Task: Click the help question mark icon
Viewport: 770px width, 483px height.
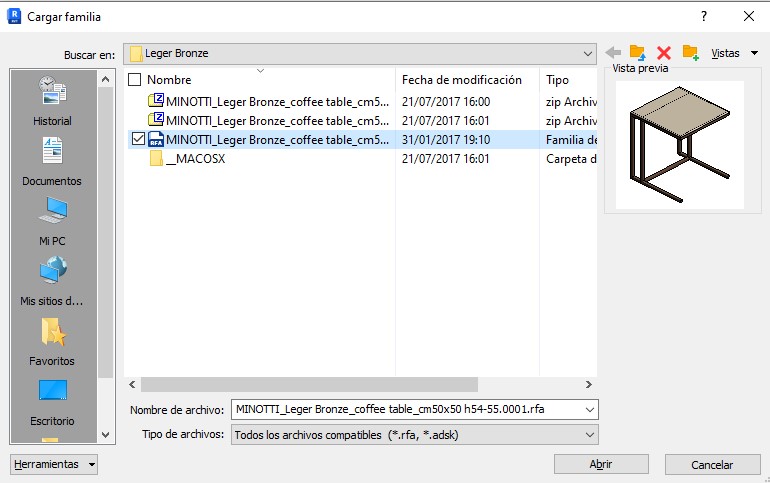Action: coord(704,17)
